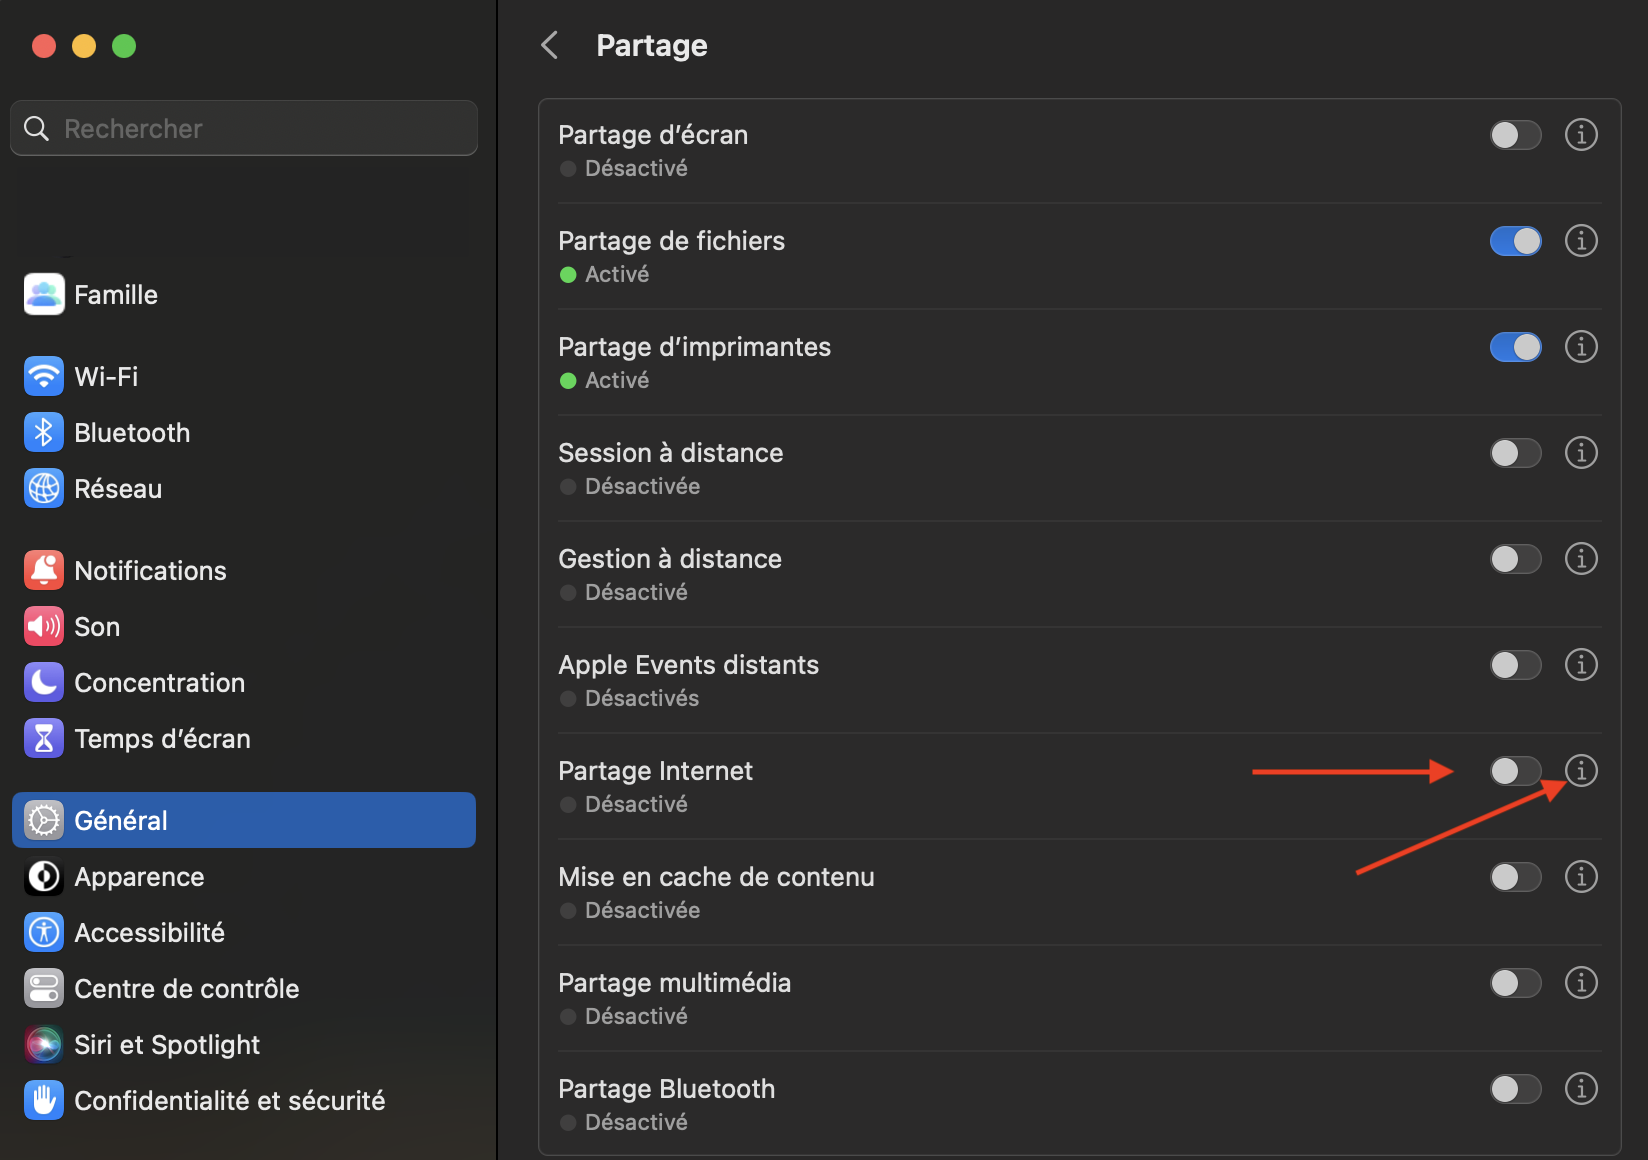Select Apparence in the sidebar
Image resolution: width=1648 pixels, height=1160 pixels.
point(139,877)
